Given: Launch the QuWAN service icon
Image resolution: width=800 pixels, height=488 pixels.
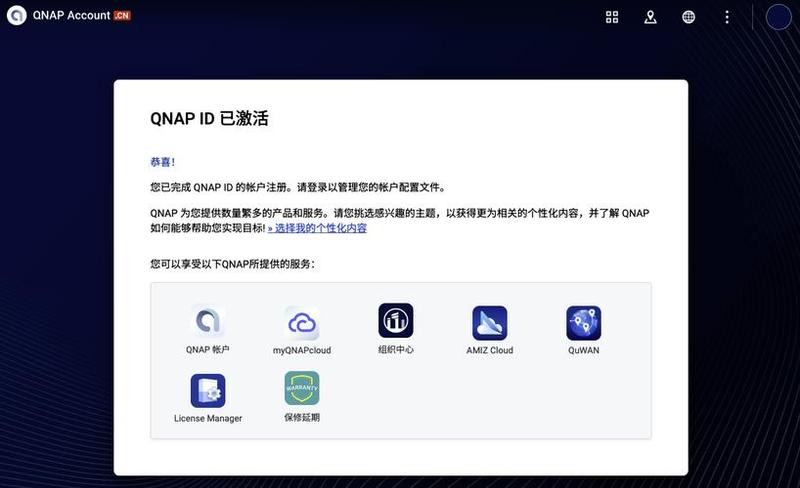Looking at the screenshot, I should click(x=584, y=323).
